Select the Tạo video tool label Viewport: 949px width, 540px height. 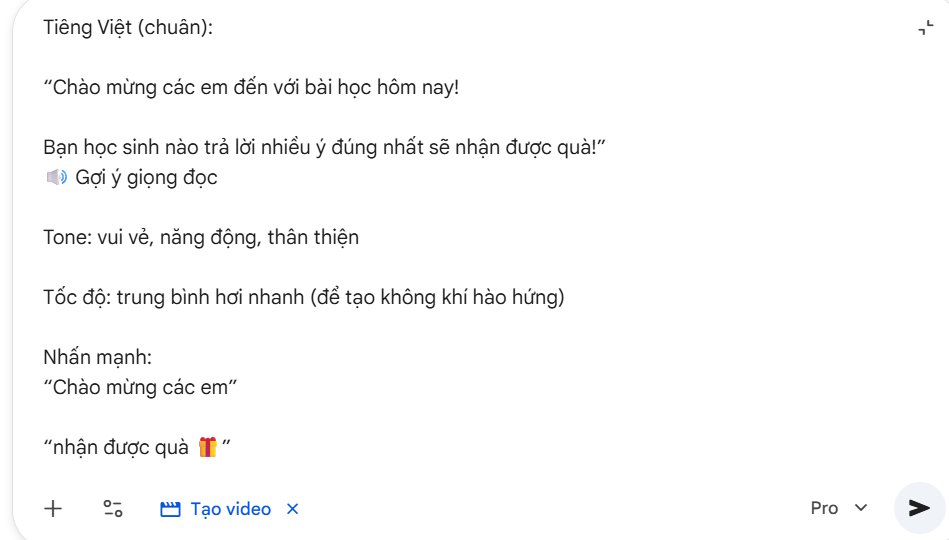[231, 509]
